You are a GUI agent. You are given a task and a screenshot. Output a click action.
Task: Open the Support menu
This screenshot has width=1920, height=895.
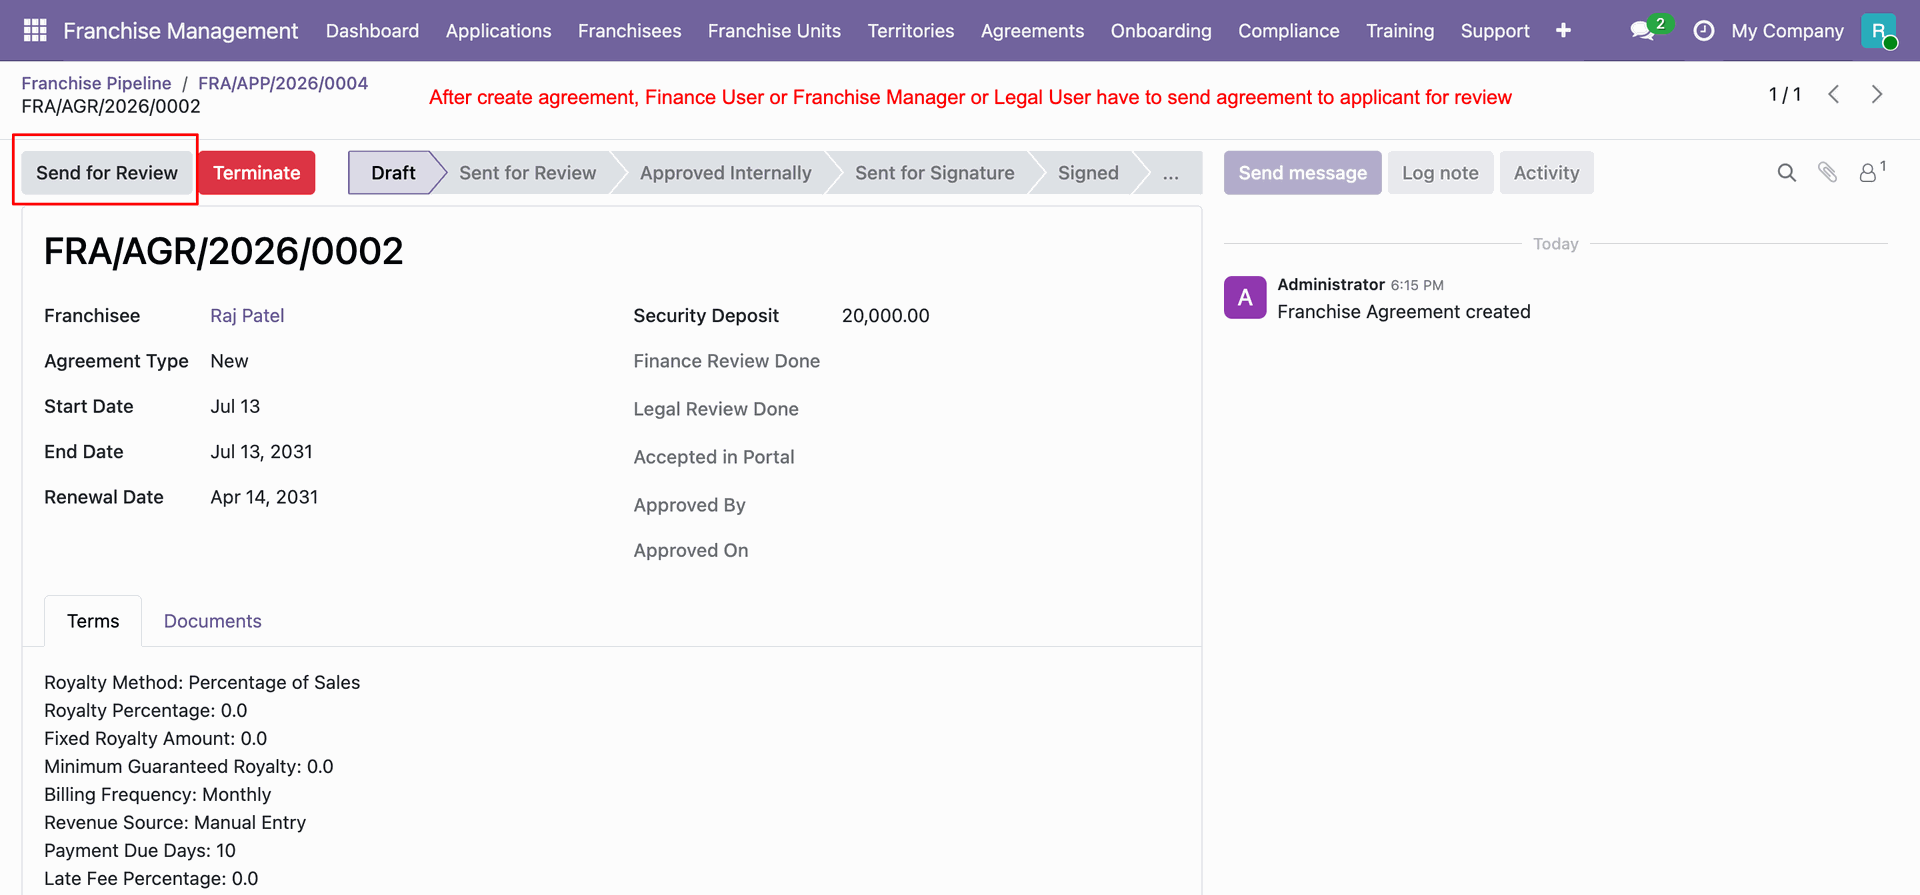(x=1495, y=31)
